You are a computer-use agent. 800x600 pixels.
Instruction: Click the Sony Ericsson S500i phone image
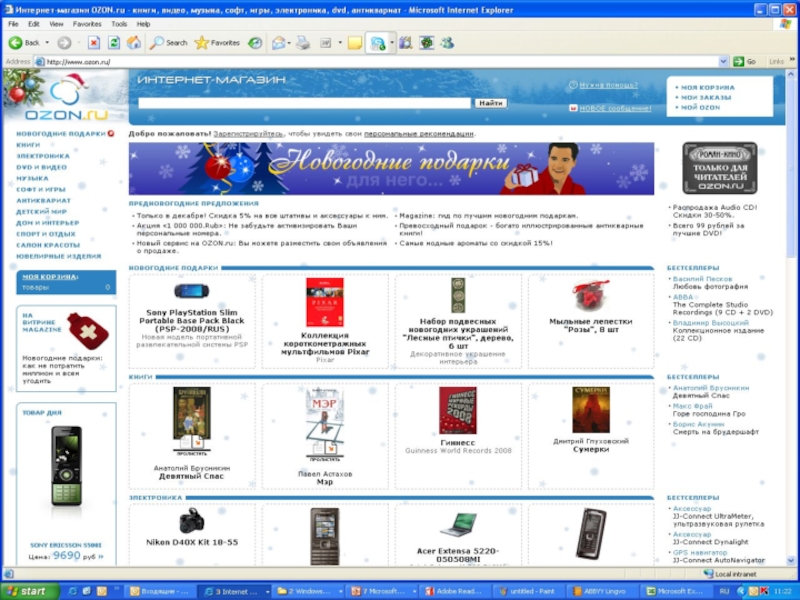coord(66,465)
